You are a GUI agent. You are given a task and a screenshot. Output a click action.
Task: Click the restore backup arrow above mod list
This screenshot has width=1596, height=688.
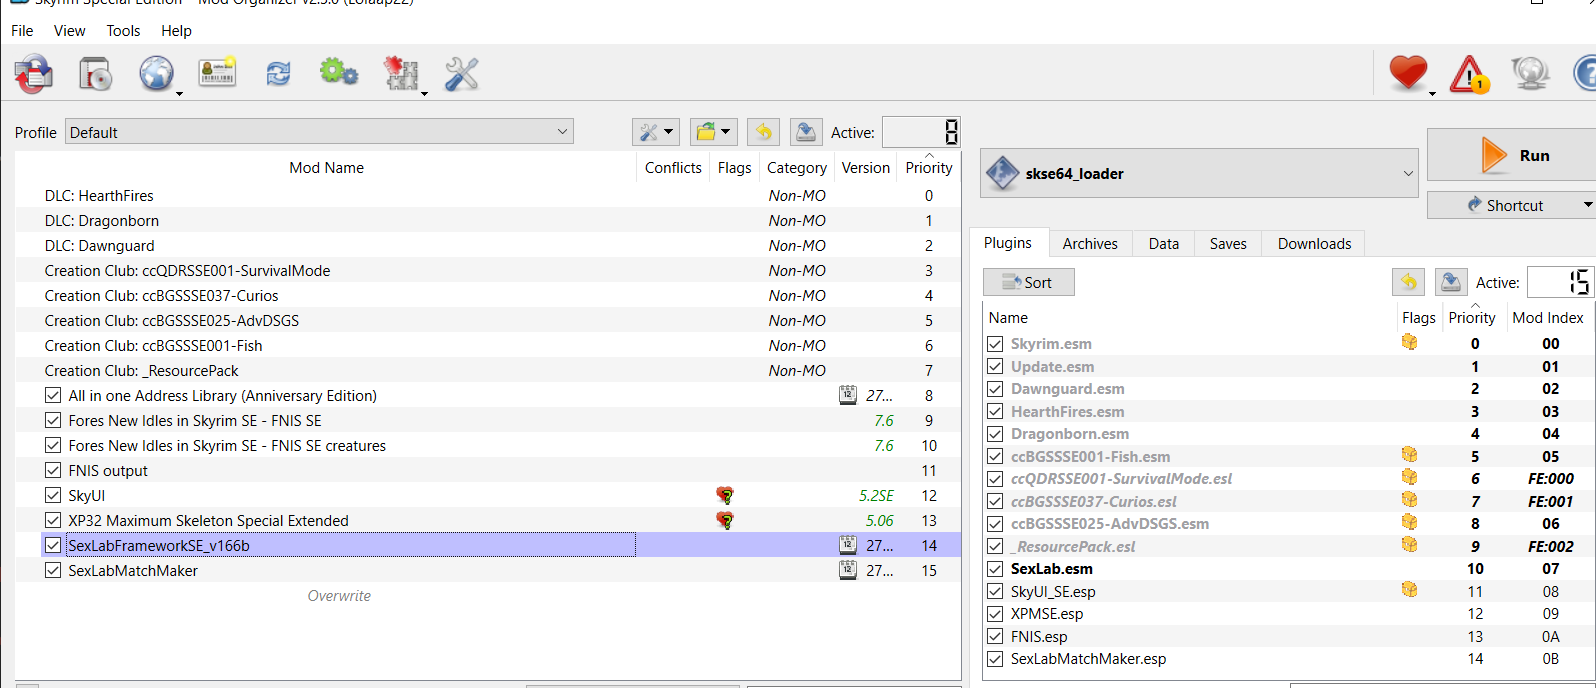tap(764, 132)
